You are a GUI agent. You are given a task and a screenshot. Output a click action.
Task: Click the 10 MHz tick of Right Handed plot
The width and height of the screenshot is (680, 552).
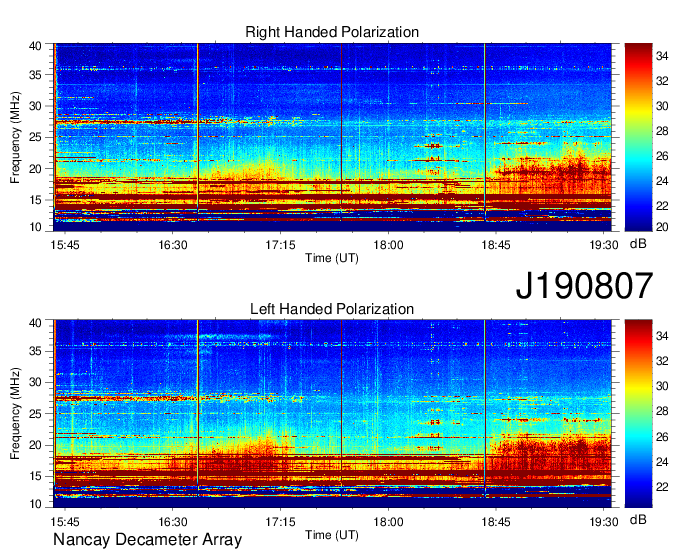tap(35, 227)
